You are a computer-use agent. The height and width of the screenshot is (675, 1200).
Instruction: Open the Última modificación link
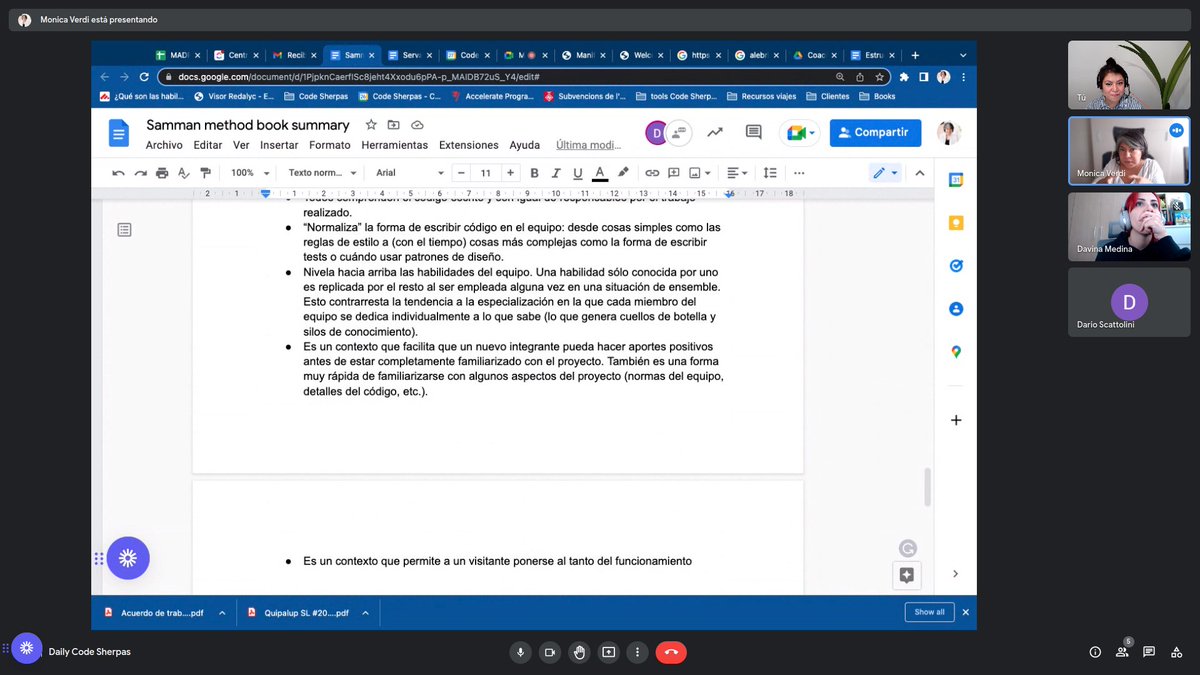tap(589, 145)
